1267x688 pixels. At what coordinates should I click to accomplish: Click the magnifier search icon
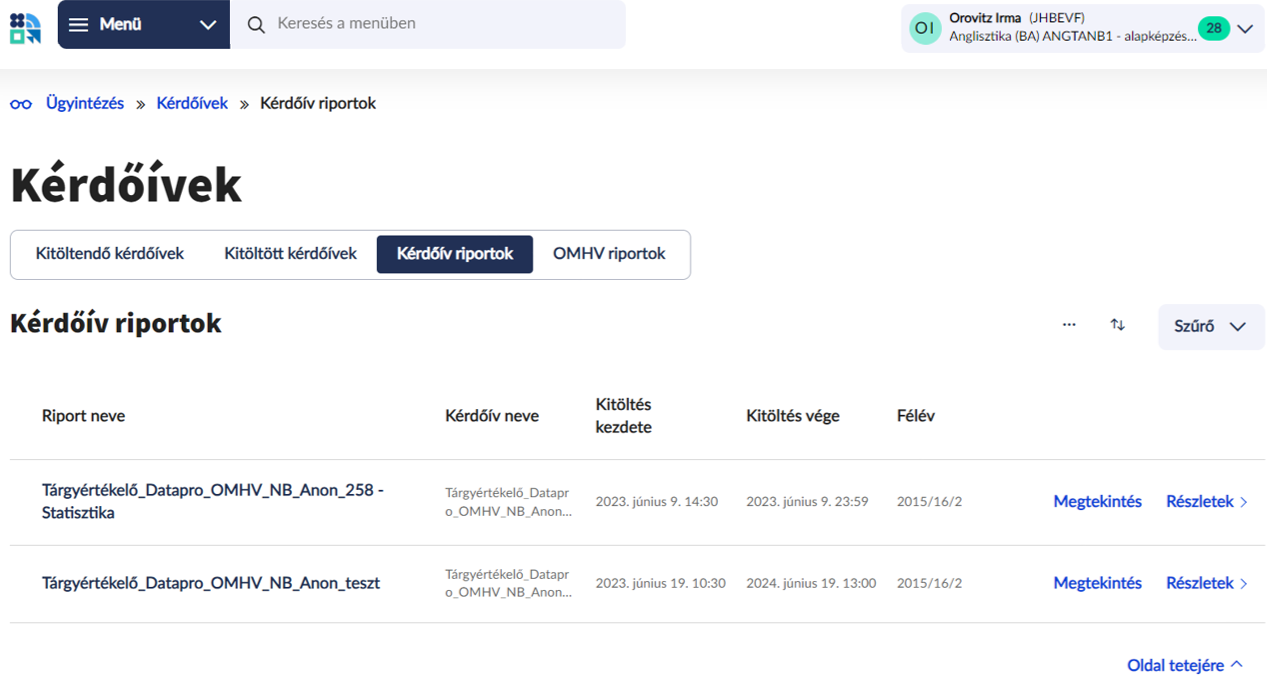(x=256, y=25)
